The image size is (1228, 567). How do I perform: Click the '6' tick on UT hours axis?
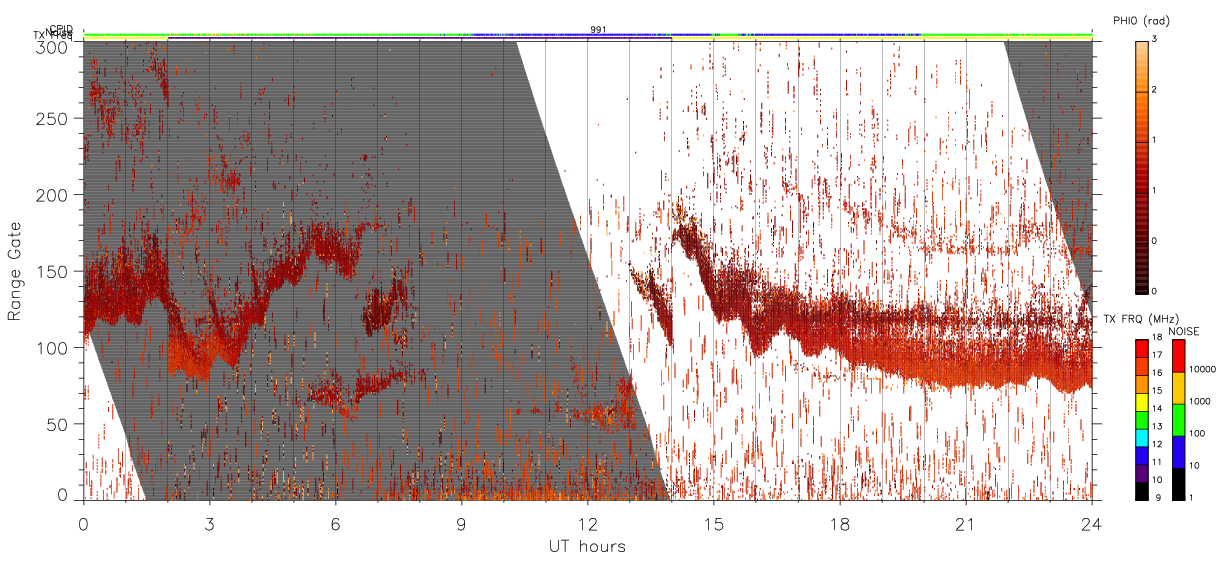coord(336,524)
